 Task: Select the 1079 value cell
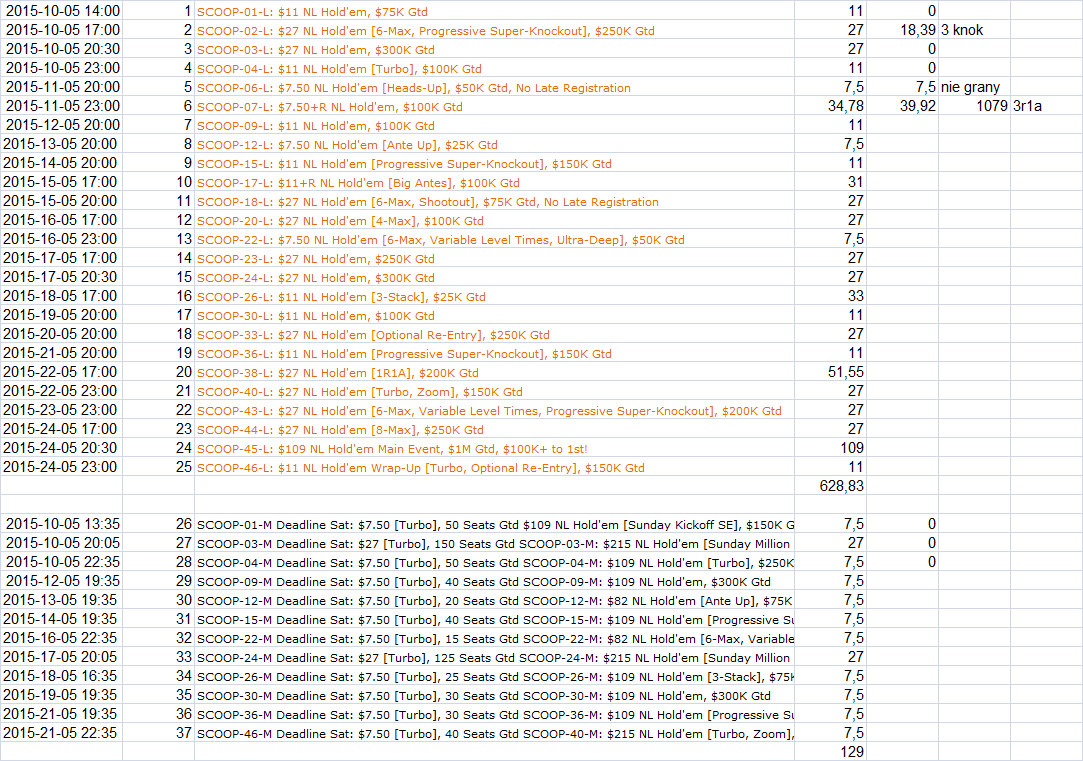tap(975, 106)
